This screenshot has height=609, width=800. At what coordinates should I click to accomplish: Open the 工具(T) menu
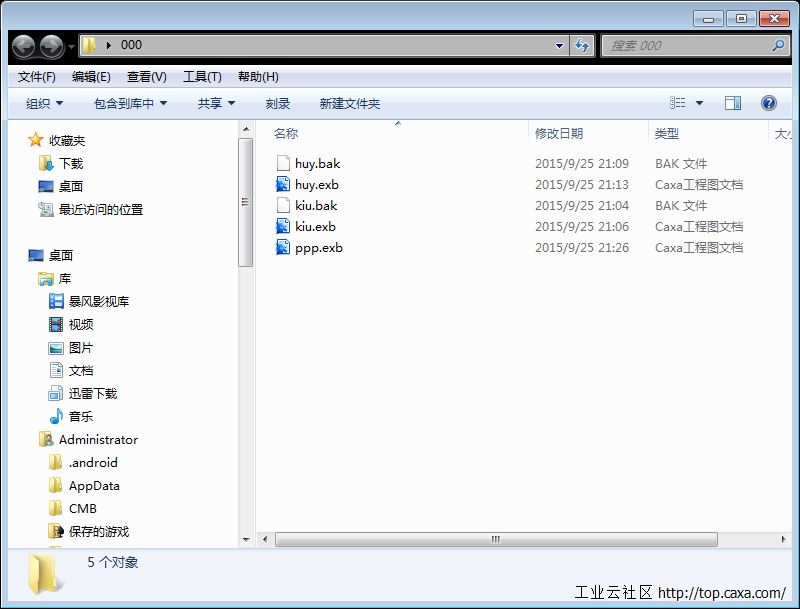[202, 77]
